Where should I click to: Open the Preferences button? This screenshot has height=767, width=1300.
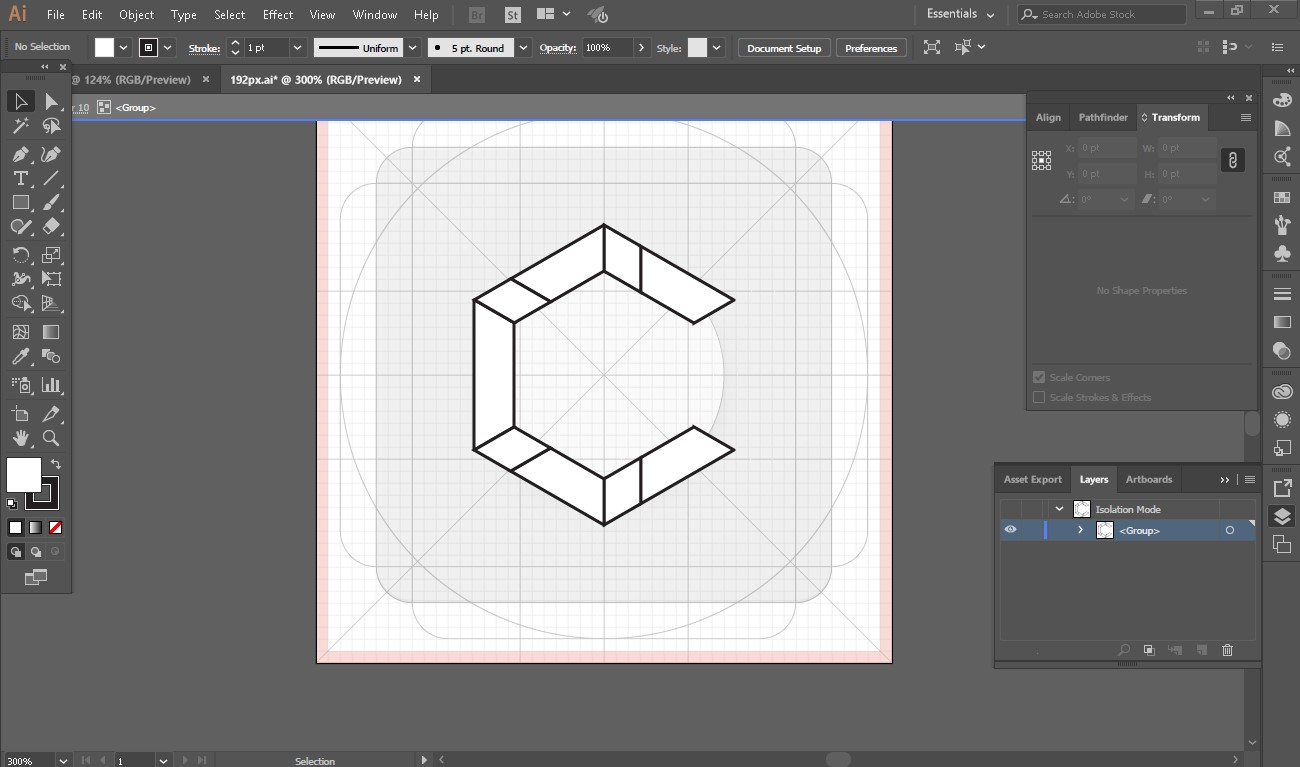tap(870, 48)
